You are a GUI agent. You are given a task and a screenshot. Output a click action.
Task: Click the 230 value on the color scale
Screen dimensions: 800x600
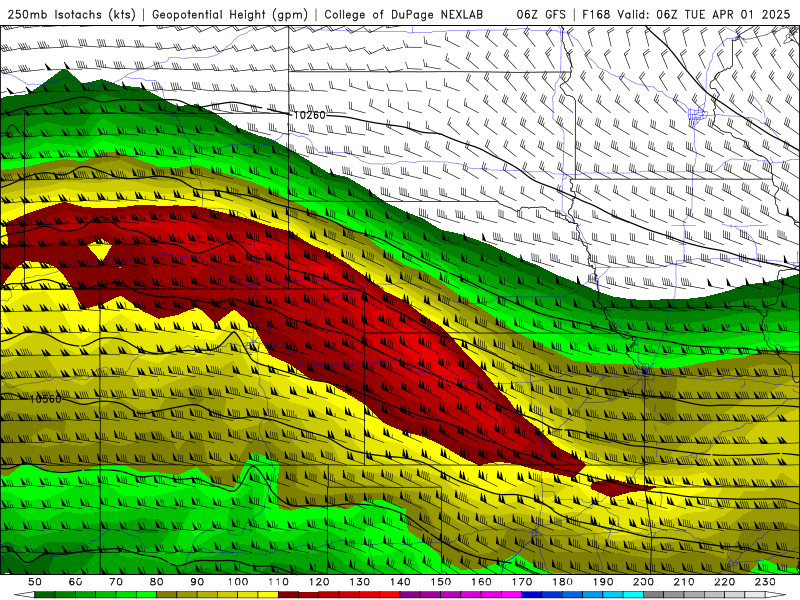click(765, 582)
